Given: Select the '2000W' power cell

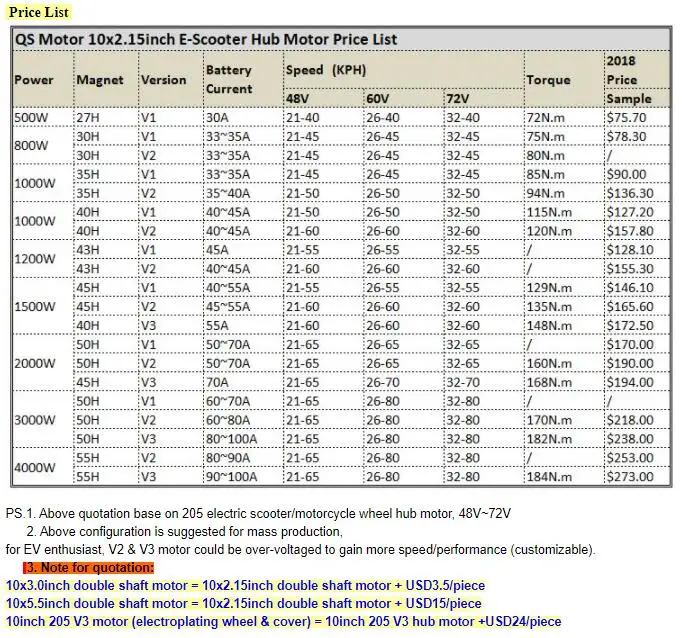Looking at the screenshot, I should 35,363.
